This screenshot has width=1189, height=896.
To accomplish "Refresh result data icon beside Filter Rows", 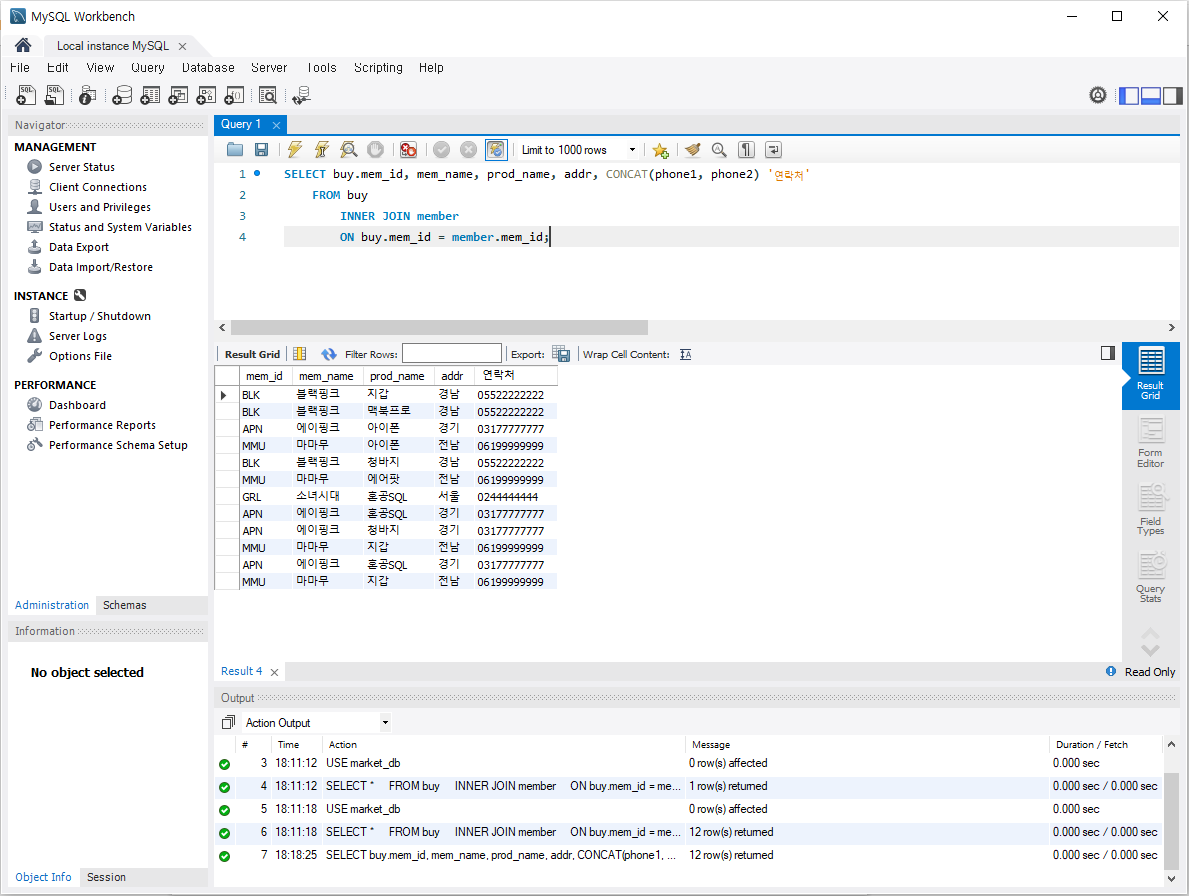I will [328, 354].
